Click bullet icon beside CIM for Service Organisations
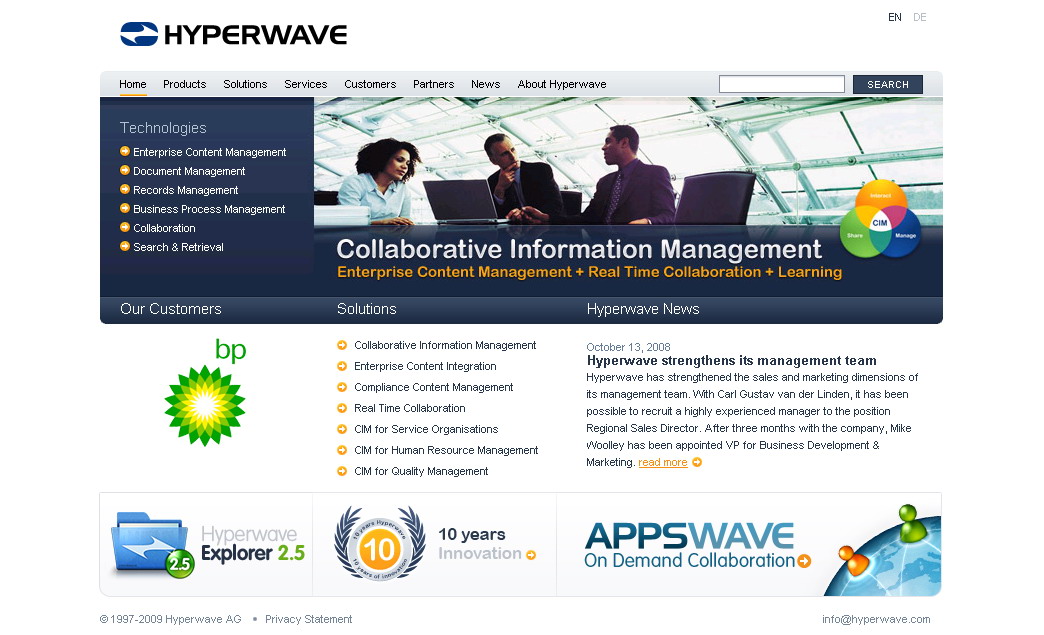This screenshot has height=635, width=1044. [342, 429]
